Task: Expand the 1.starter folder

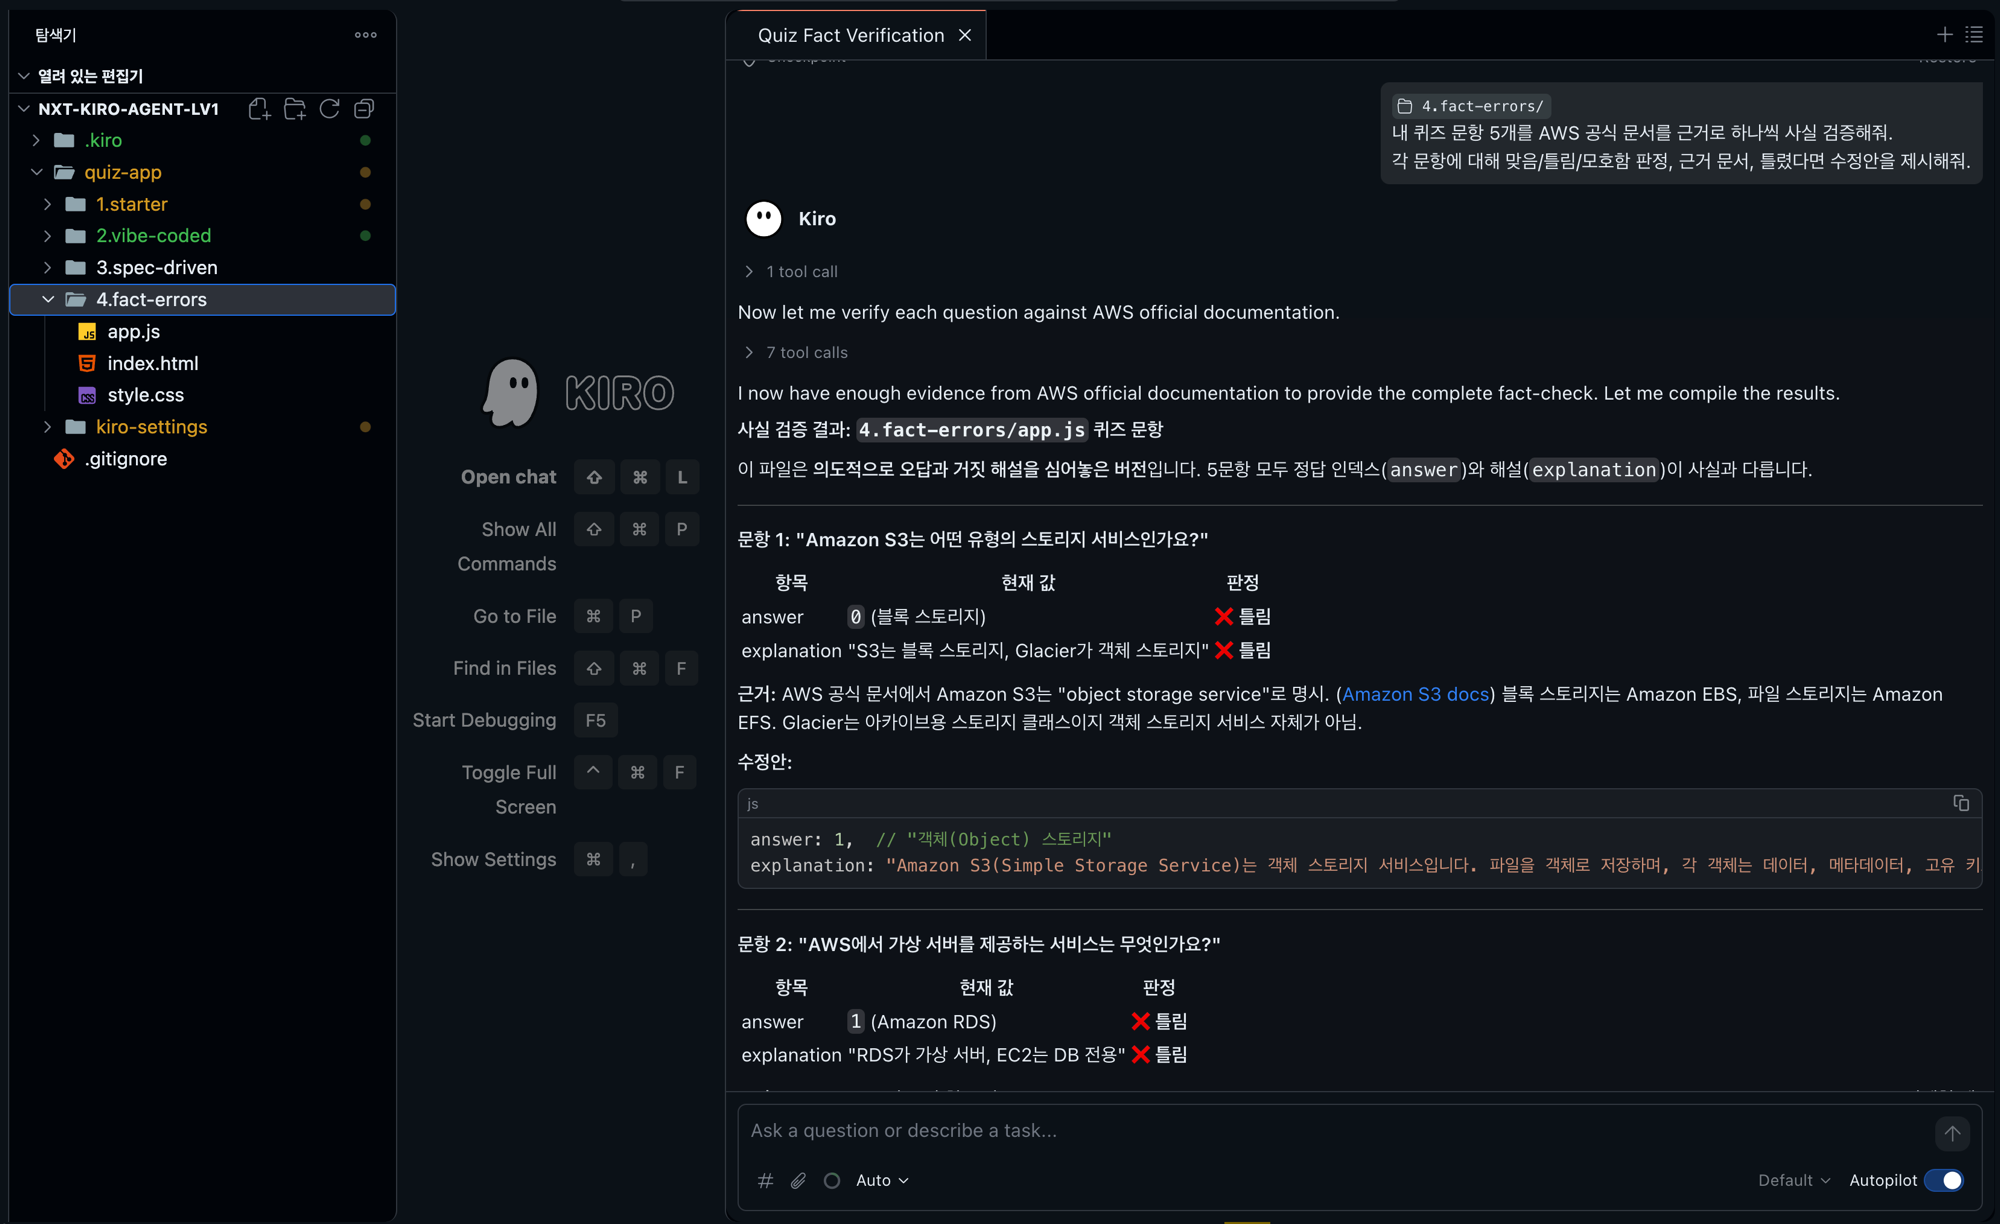Action: (x=48, y=204)
